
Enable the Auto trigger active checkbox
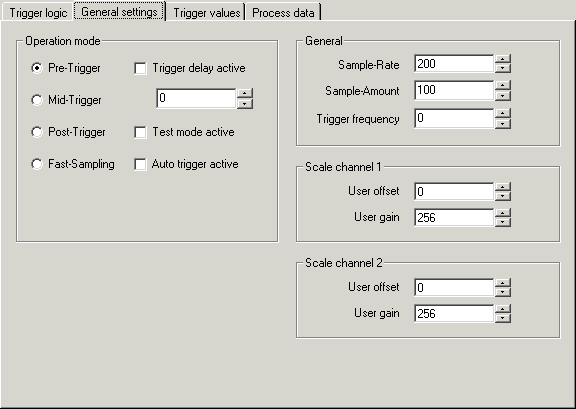tap(140, 164)
